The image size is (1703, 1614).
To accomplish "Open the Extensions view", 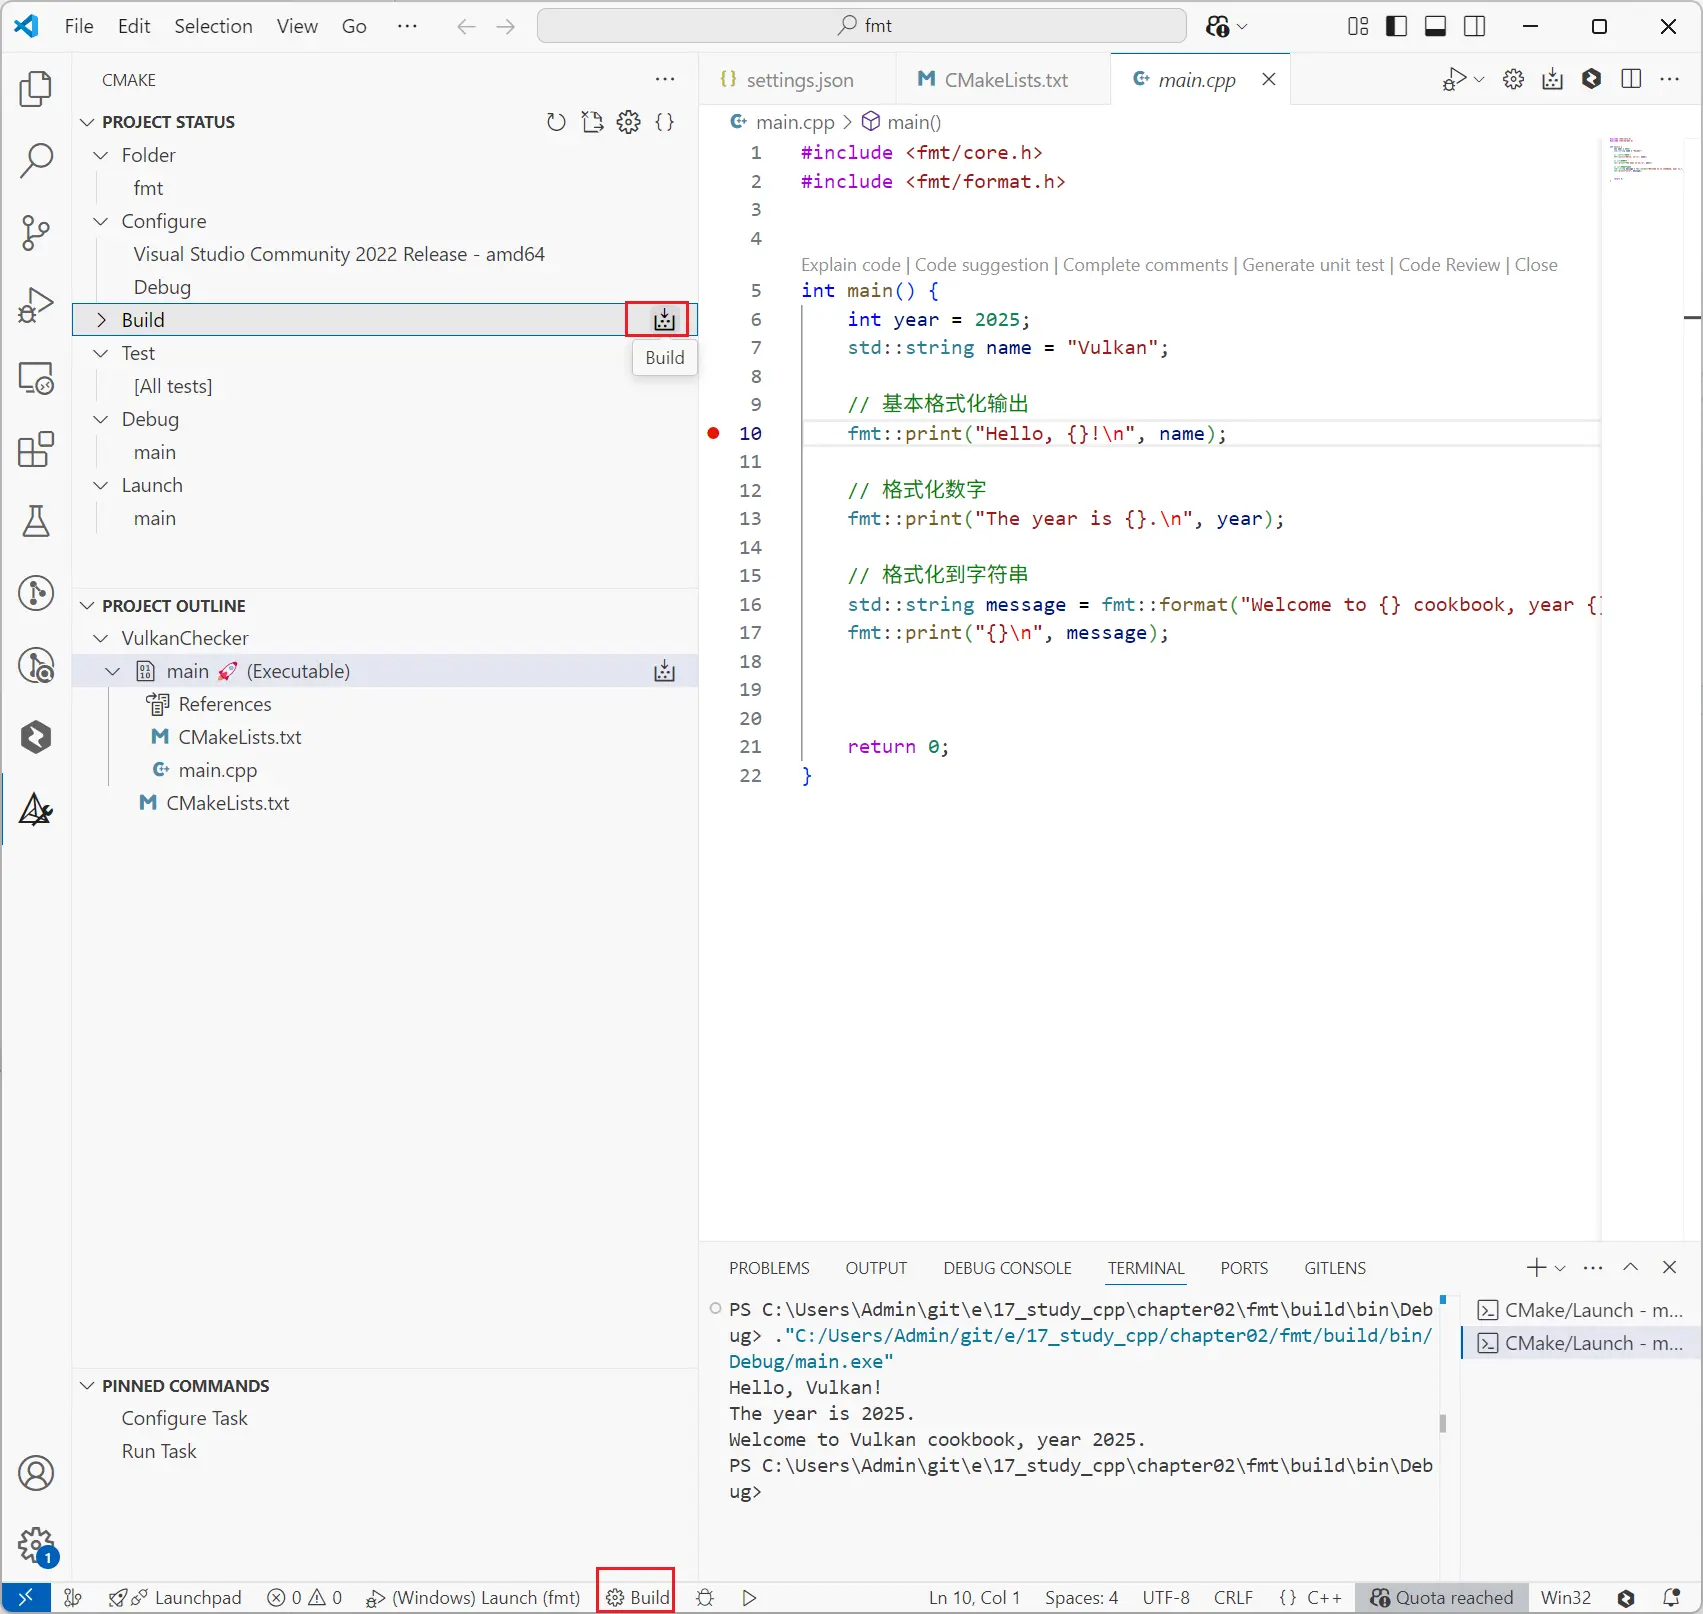I will pyautogui.click(x=36, y=449).
